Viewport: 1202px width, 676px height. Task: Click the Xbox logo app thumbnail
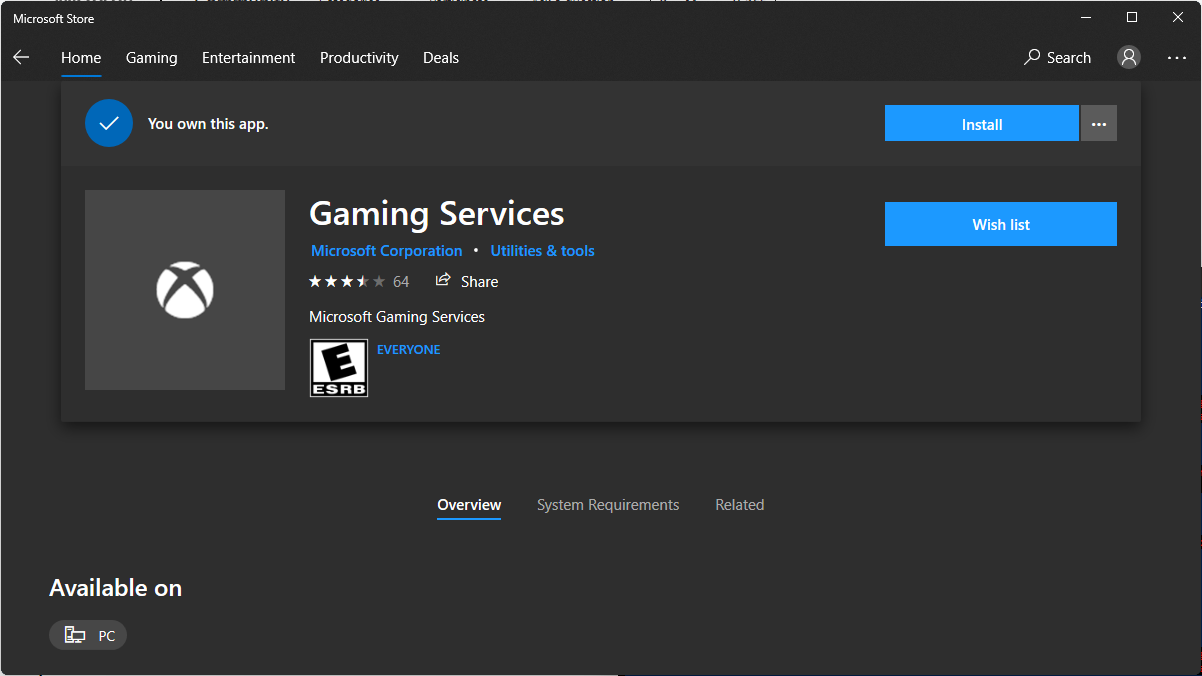185,290
